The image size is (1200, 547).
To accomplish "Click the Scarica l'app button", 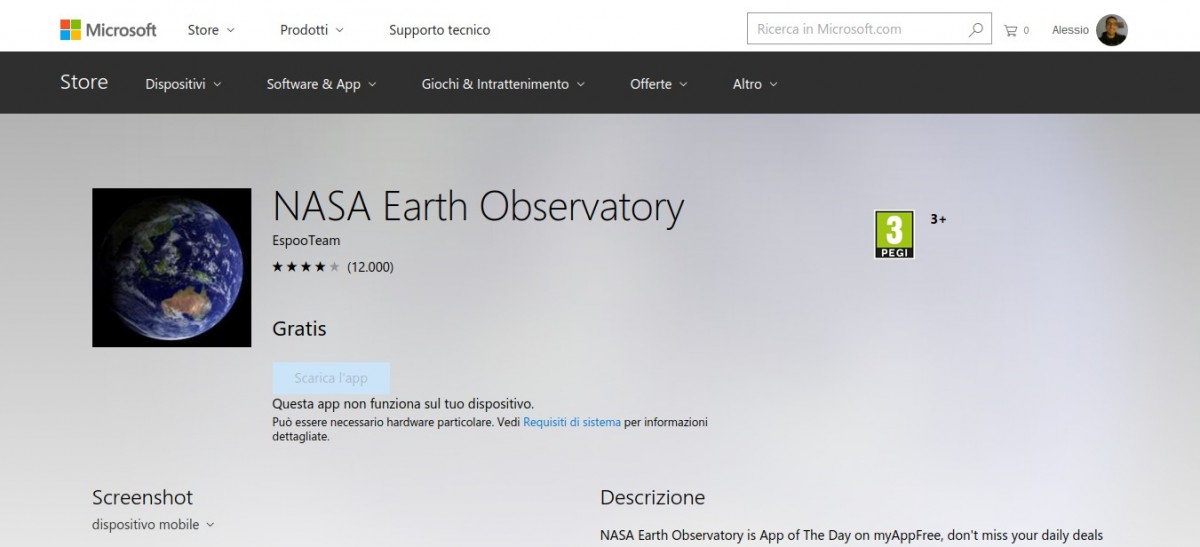I will pos(331,378).
